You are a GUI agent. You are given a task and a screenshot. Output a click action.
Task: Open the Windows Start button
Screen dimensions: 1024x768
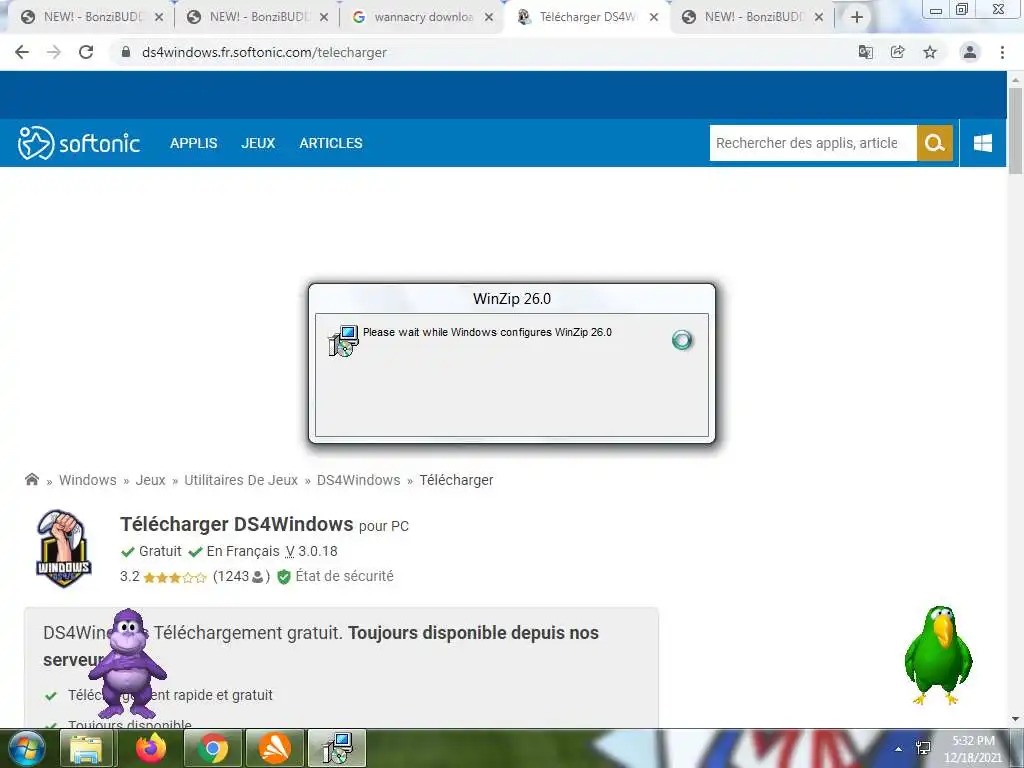click(27, 749)
